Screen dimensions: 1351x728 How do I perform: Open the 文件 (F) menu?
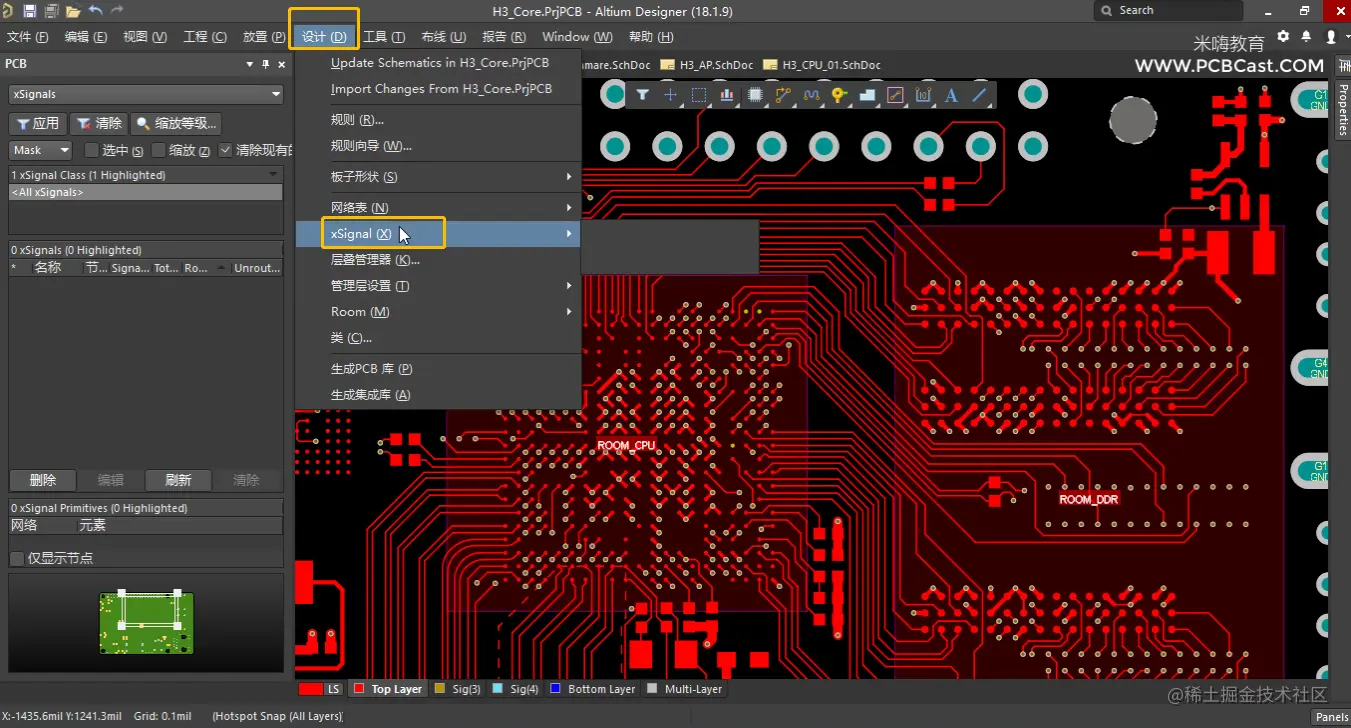click(28, 37)
